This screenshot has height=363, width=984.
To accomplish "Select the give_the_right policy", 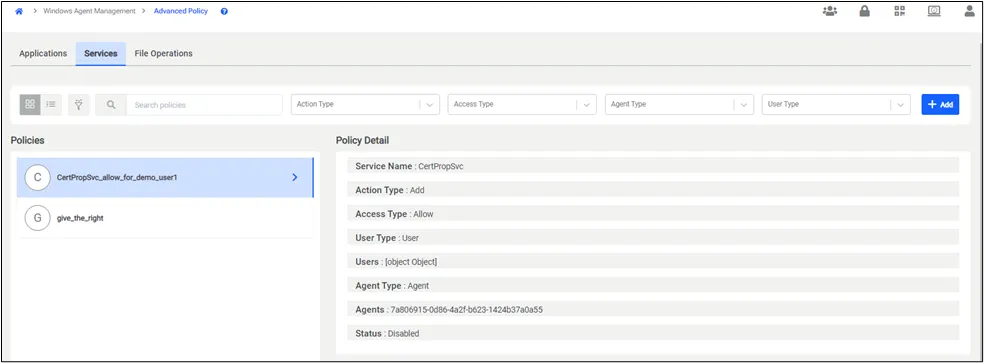I will pyautogui.click(x=164, y=218).
